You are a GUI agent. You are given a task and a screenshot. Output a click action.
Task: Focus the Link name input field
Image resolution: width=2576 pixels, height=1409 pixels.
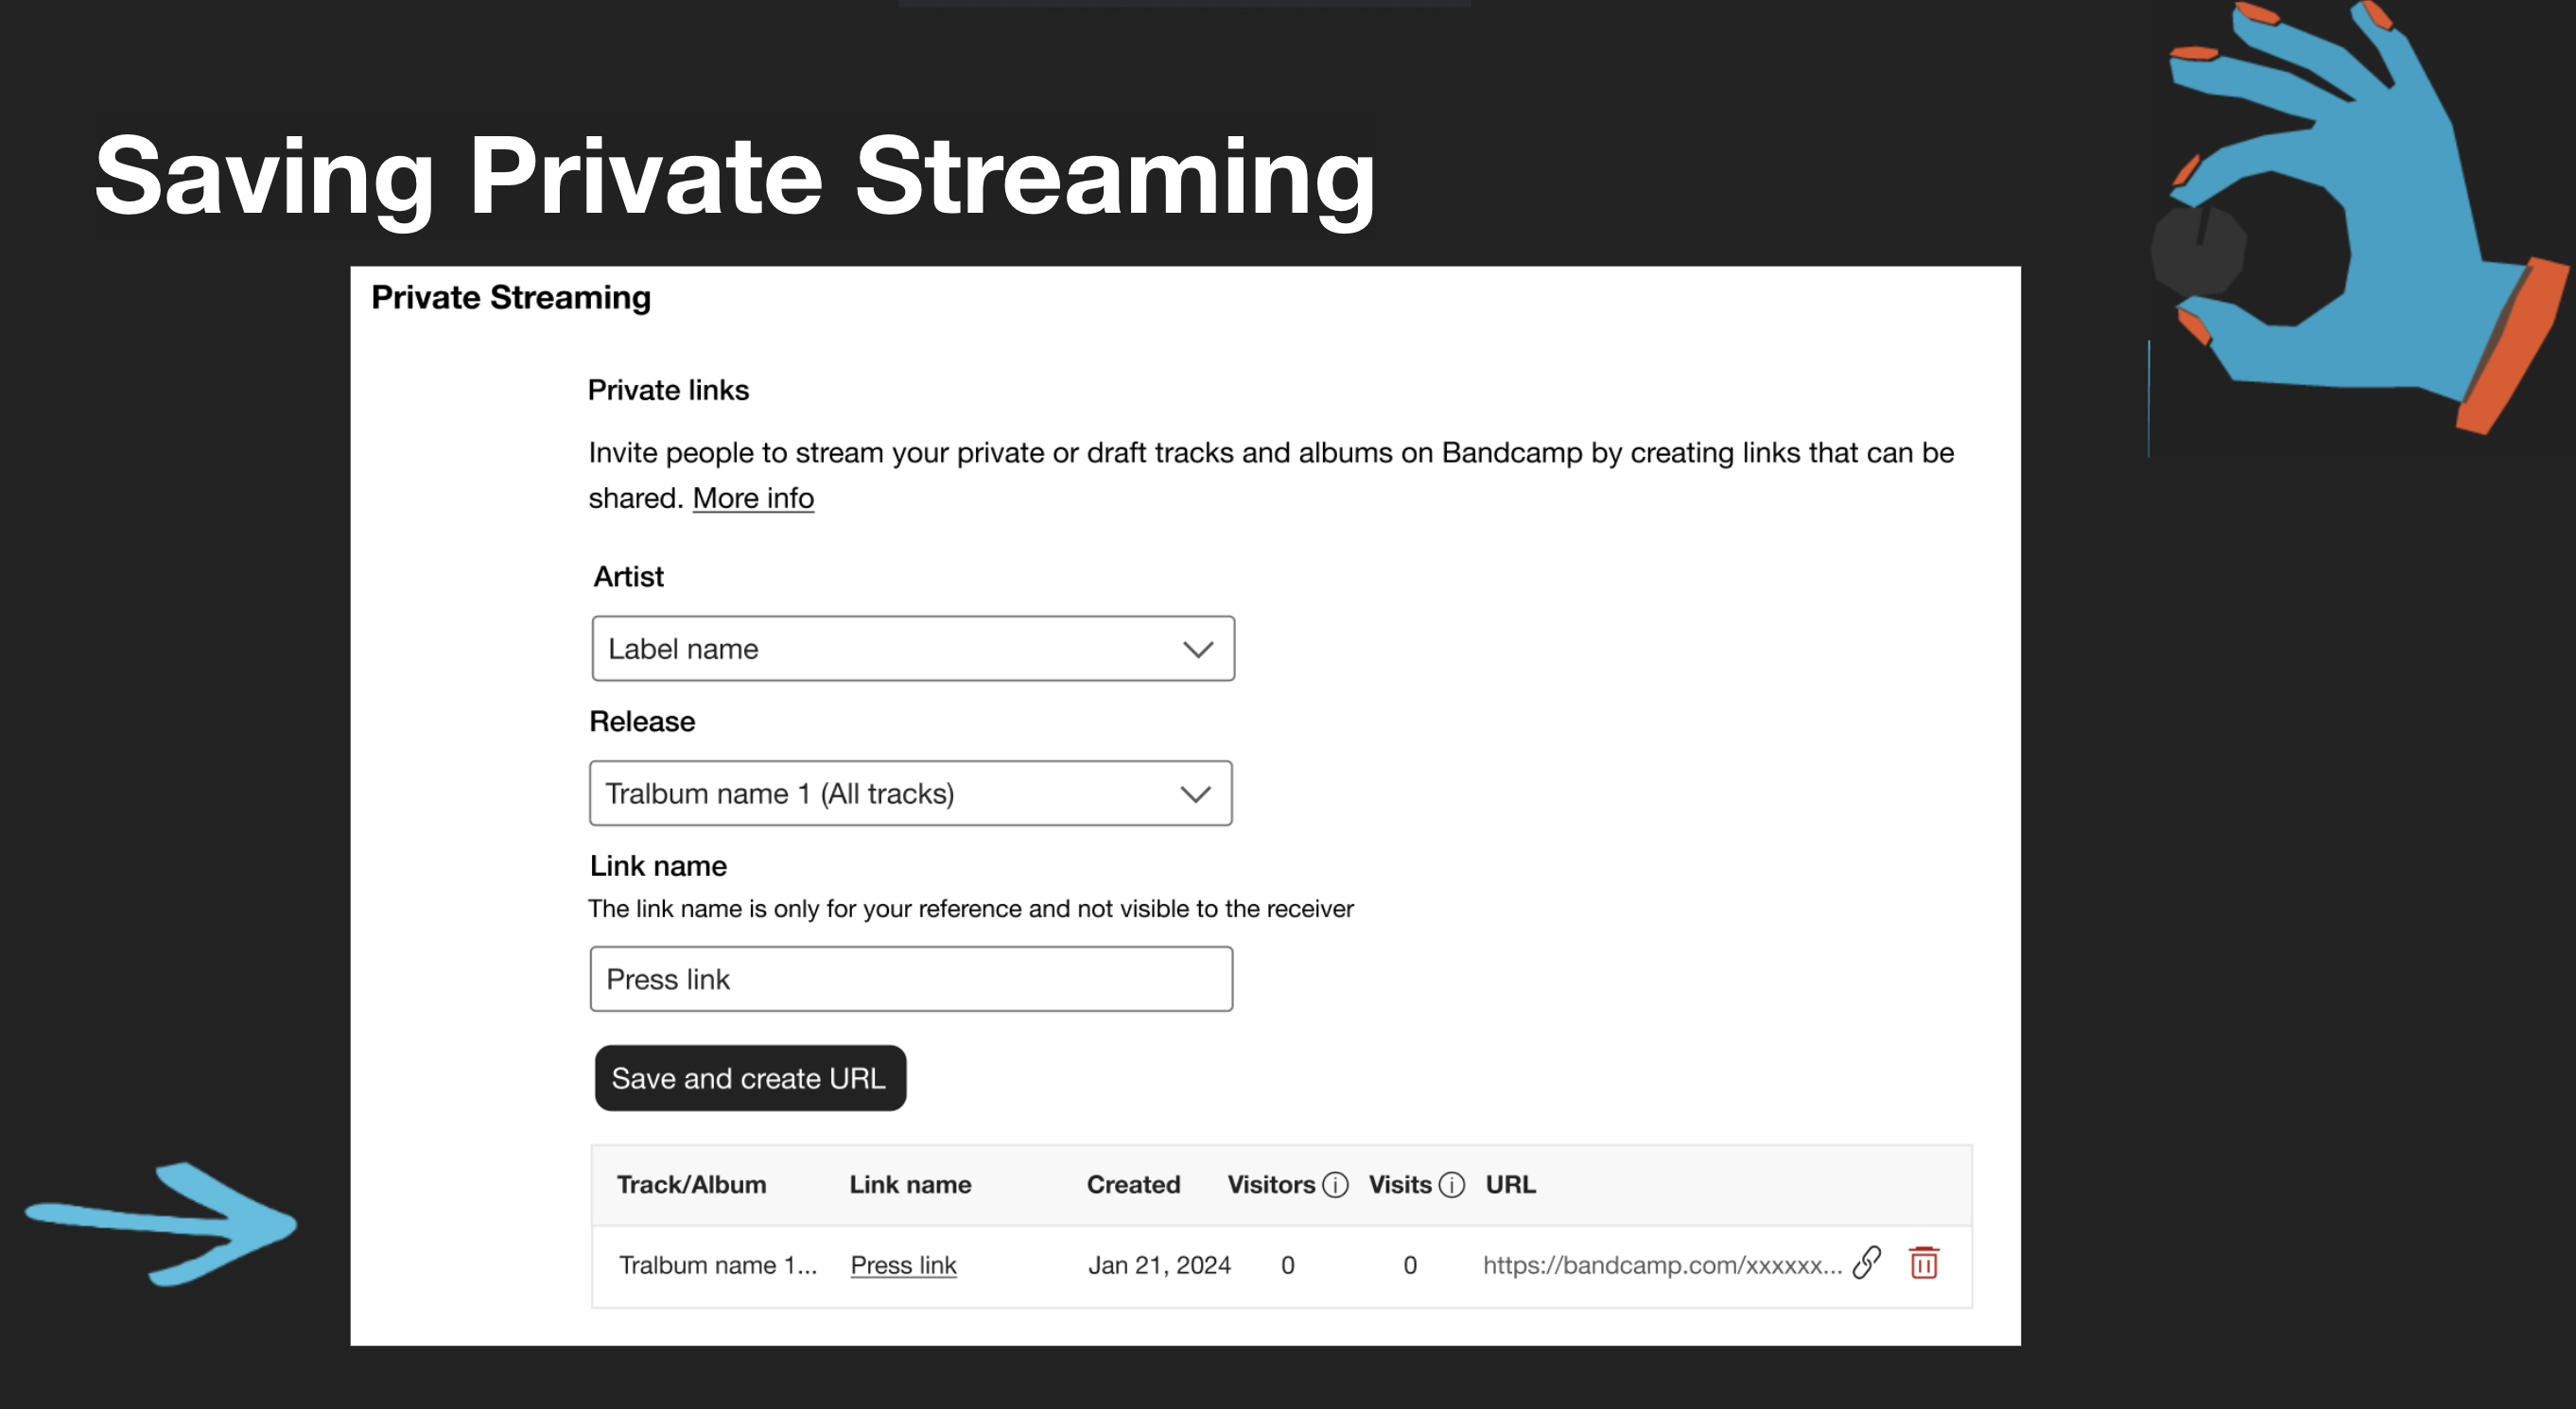click(x=910, y=978)
